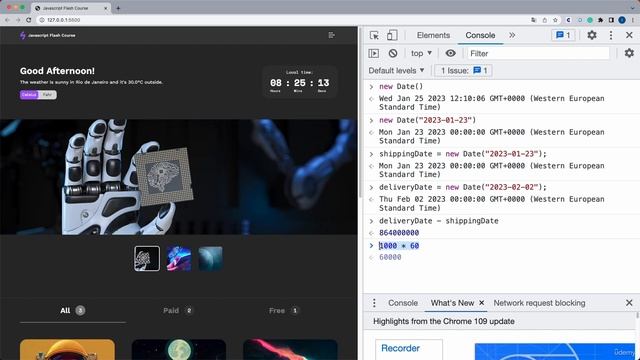The image size is (640, 360).
Task: Open a new browser tab
Action: coord(118,8)
